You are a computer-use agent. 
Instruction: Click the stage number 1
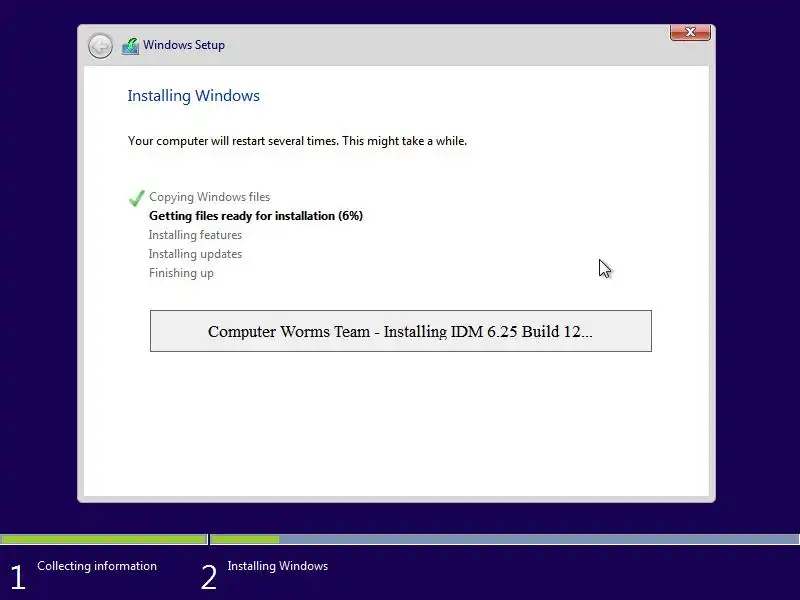[17, 578]
